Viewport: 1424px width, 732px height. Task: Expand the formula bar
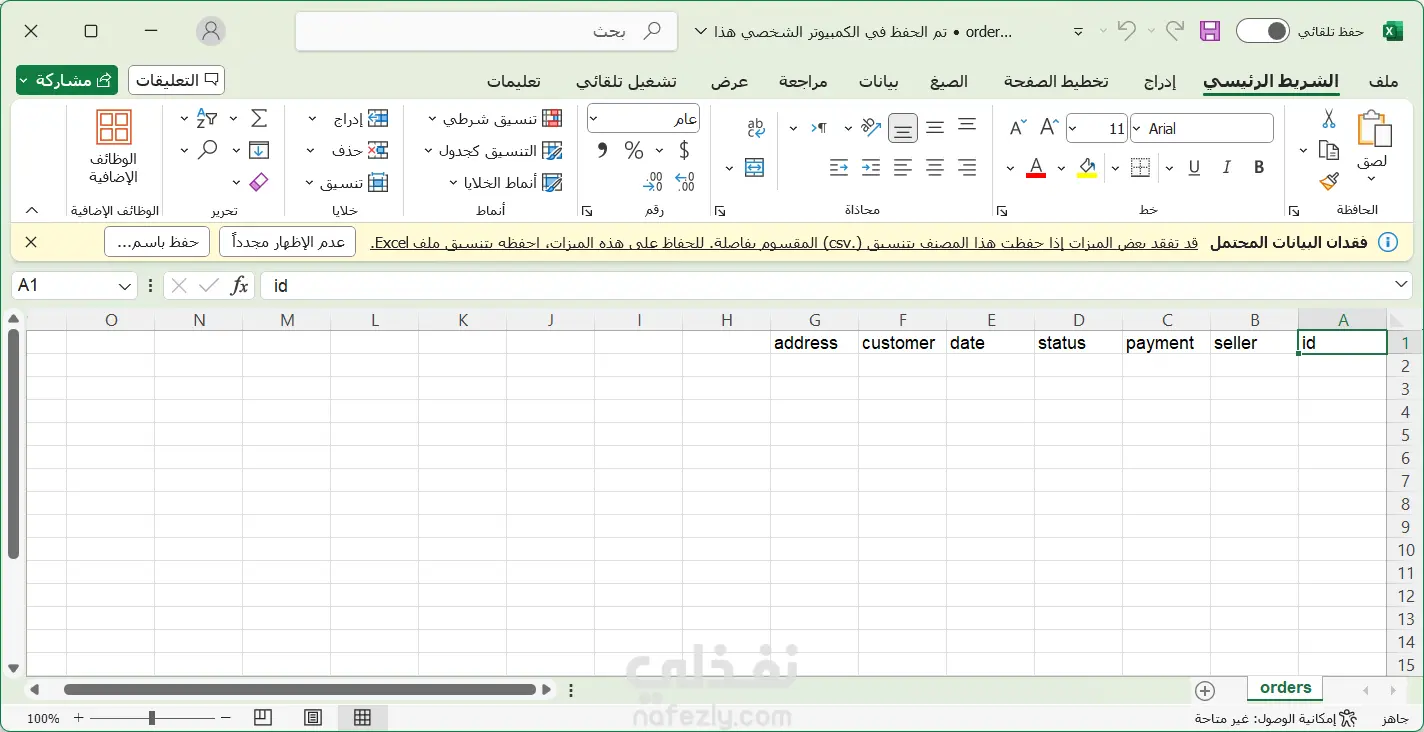1402,285
